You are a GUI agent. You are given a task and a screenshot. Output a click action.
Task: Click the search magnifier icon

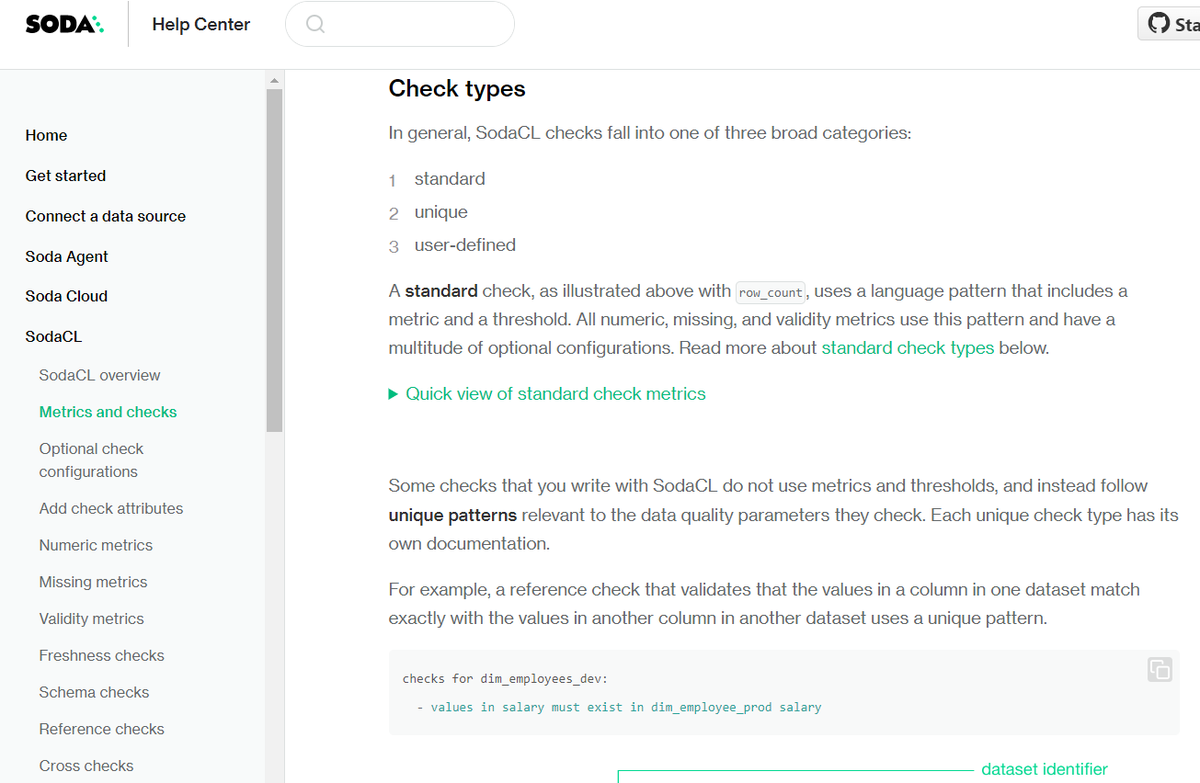point(316,24)
